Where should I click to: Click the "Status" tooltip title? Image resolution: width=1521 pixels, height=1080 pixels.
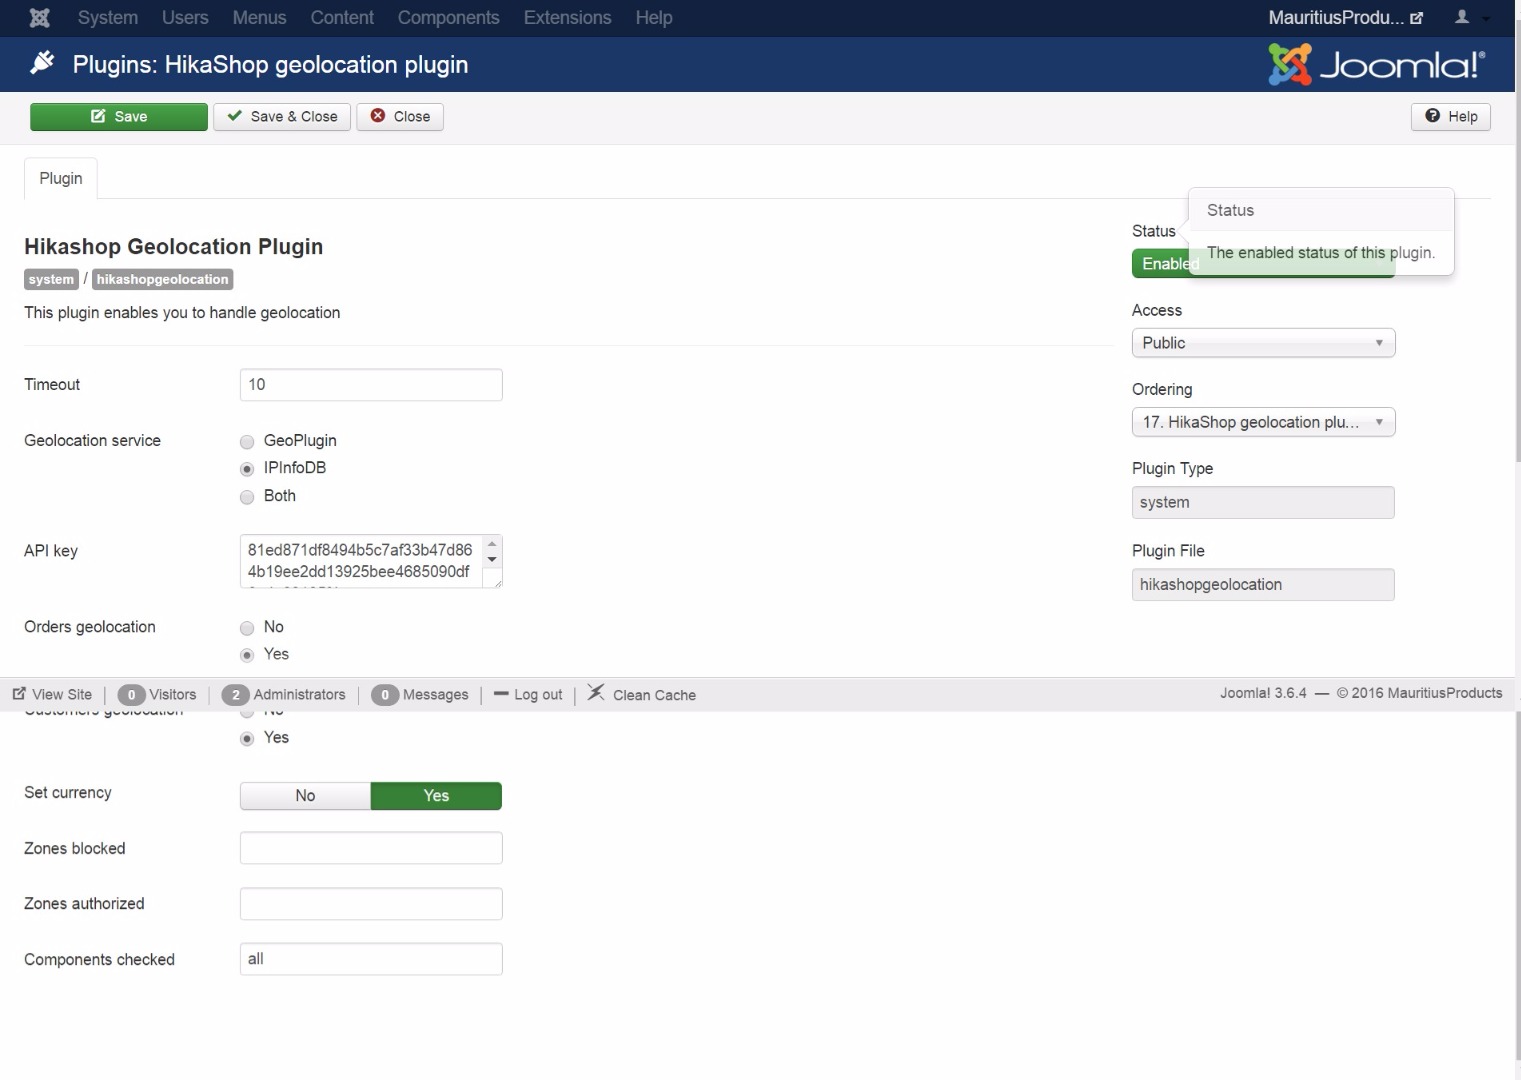coord(1230,210)
